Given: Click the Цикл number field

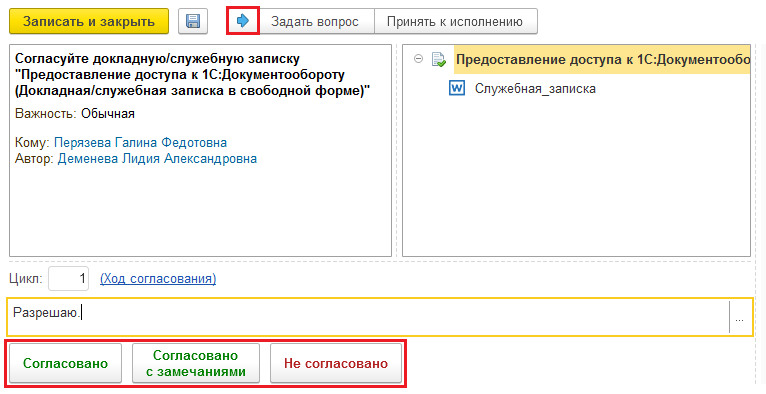Looking at the screenshot, I should click(68, 279).
